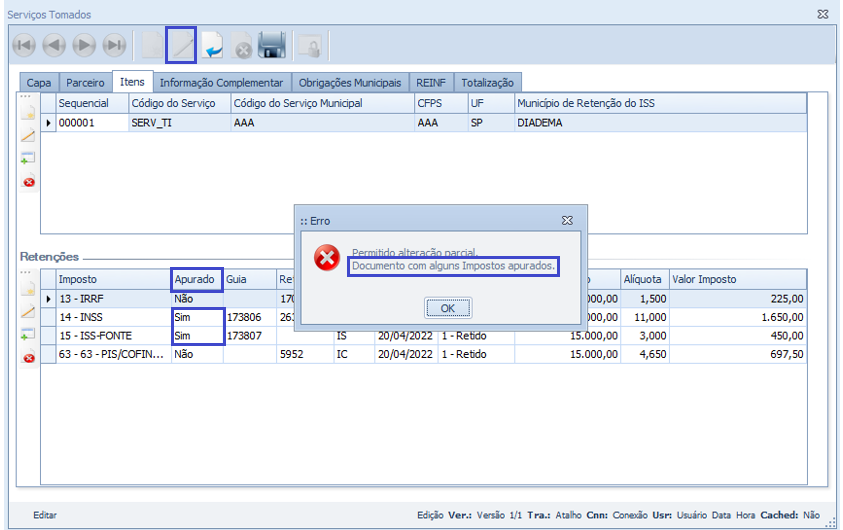Click the new item icon beside Itens grid

[28, 113]
